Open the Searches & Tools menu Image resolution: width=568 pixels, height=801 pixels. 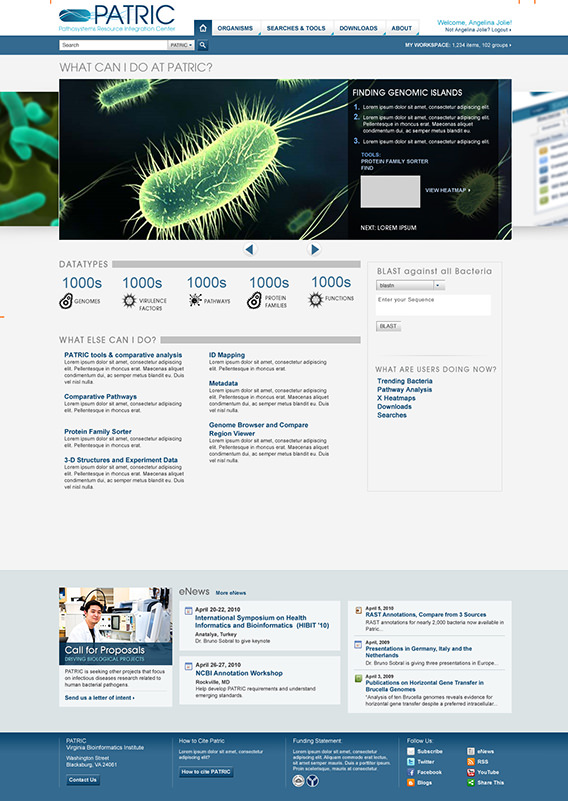click(296, 28)
